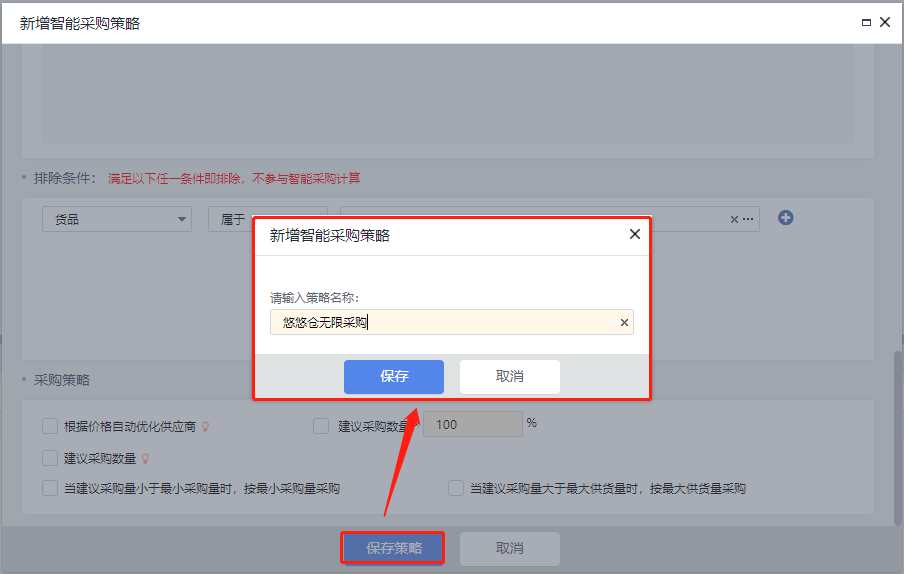Image resolution: width=904 pixels, height=574 pixels.
Task: Click the strategy name input field
Action: (x=440, y=322)
